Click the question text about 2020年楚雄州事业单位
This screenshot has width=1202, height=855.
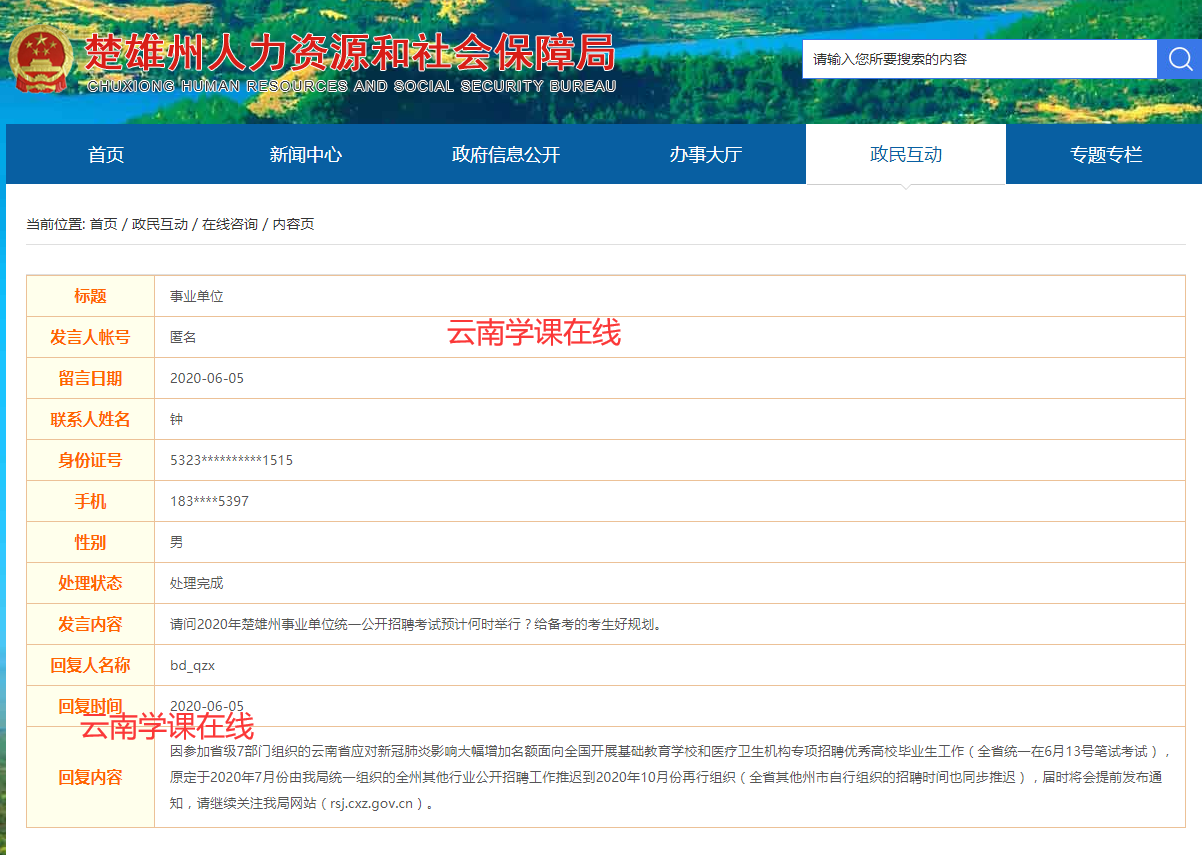(417, 624)
